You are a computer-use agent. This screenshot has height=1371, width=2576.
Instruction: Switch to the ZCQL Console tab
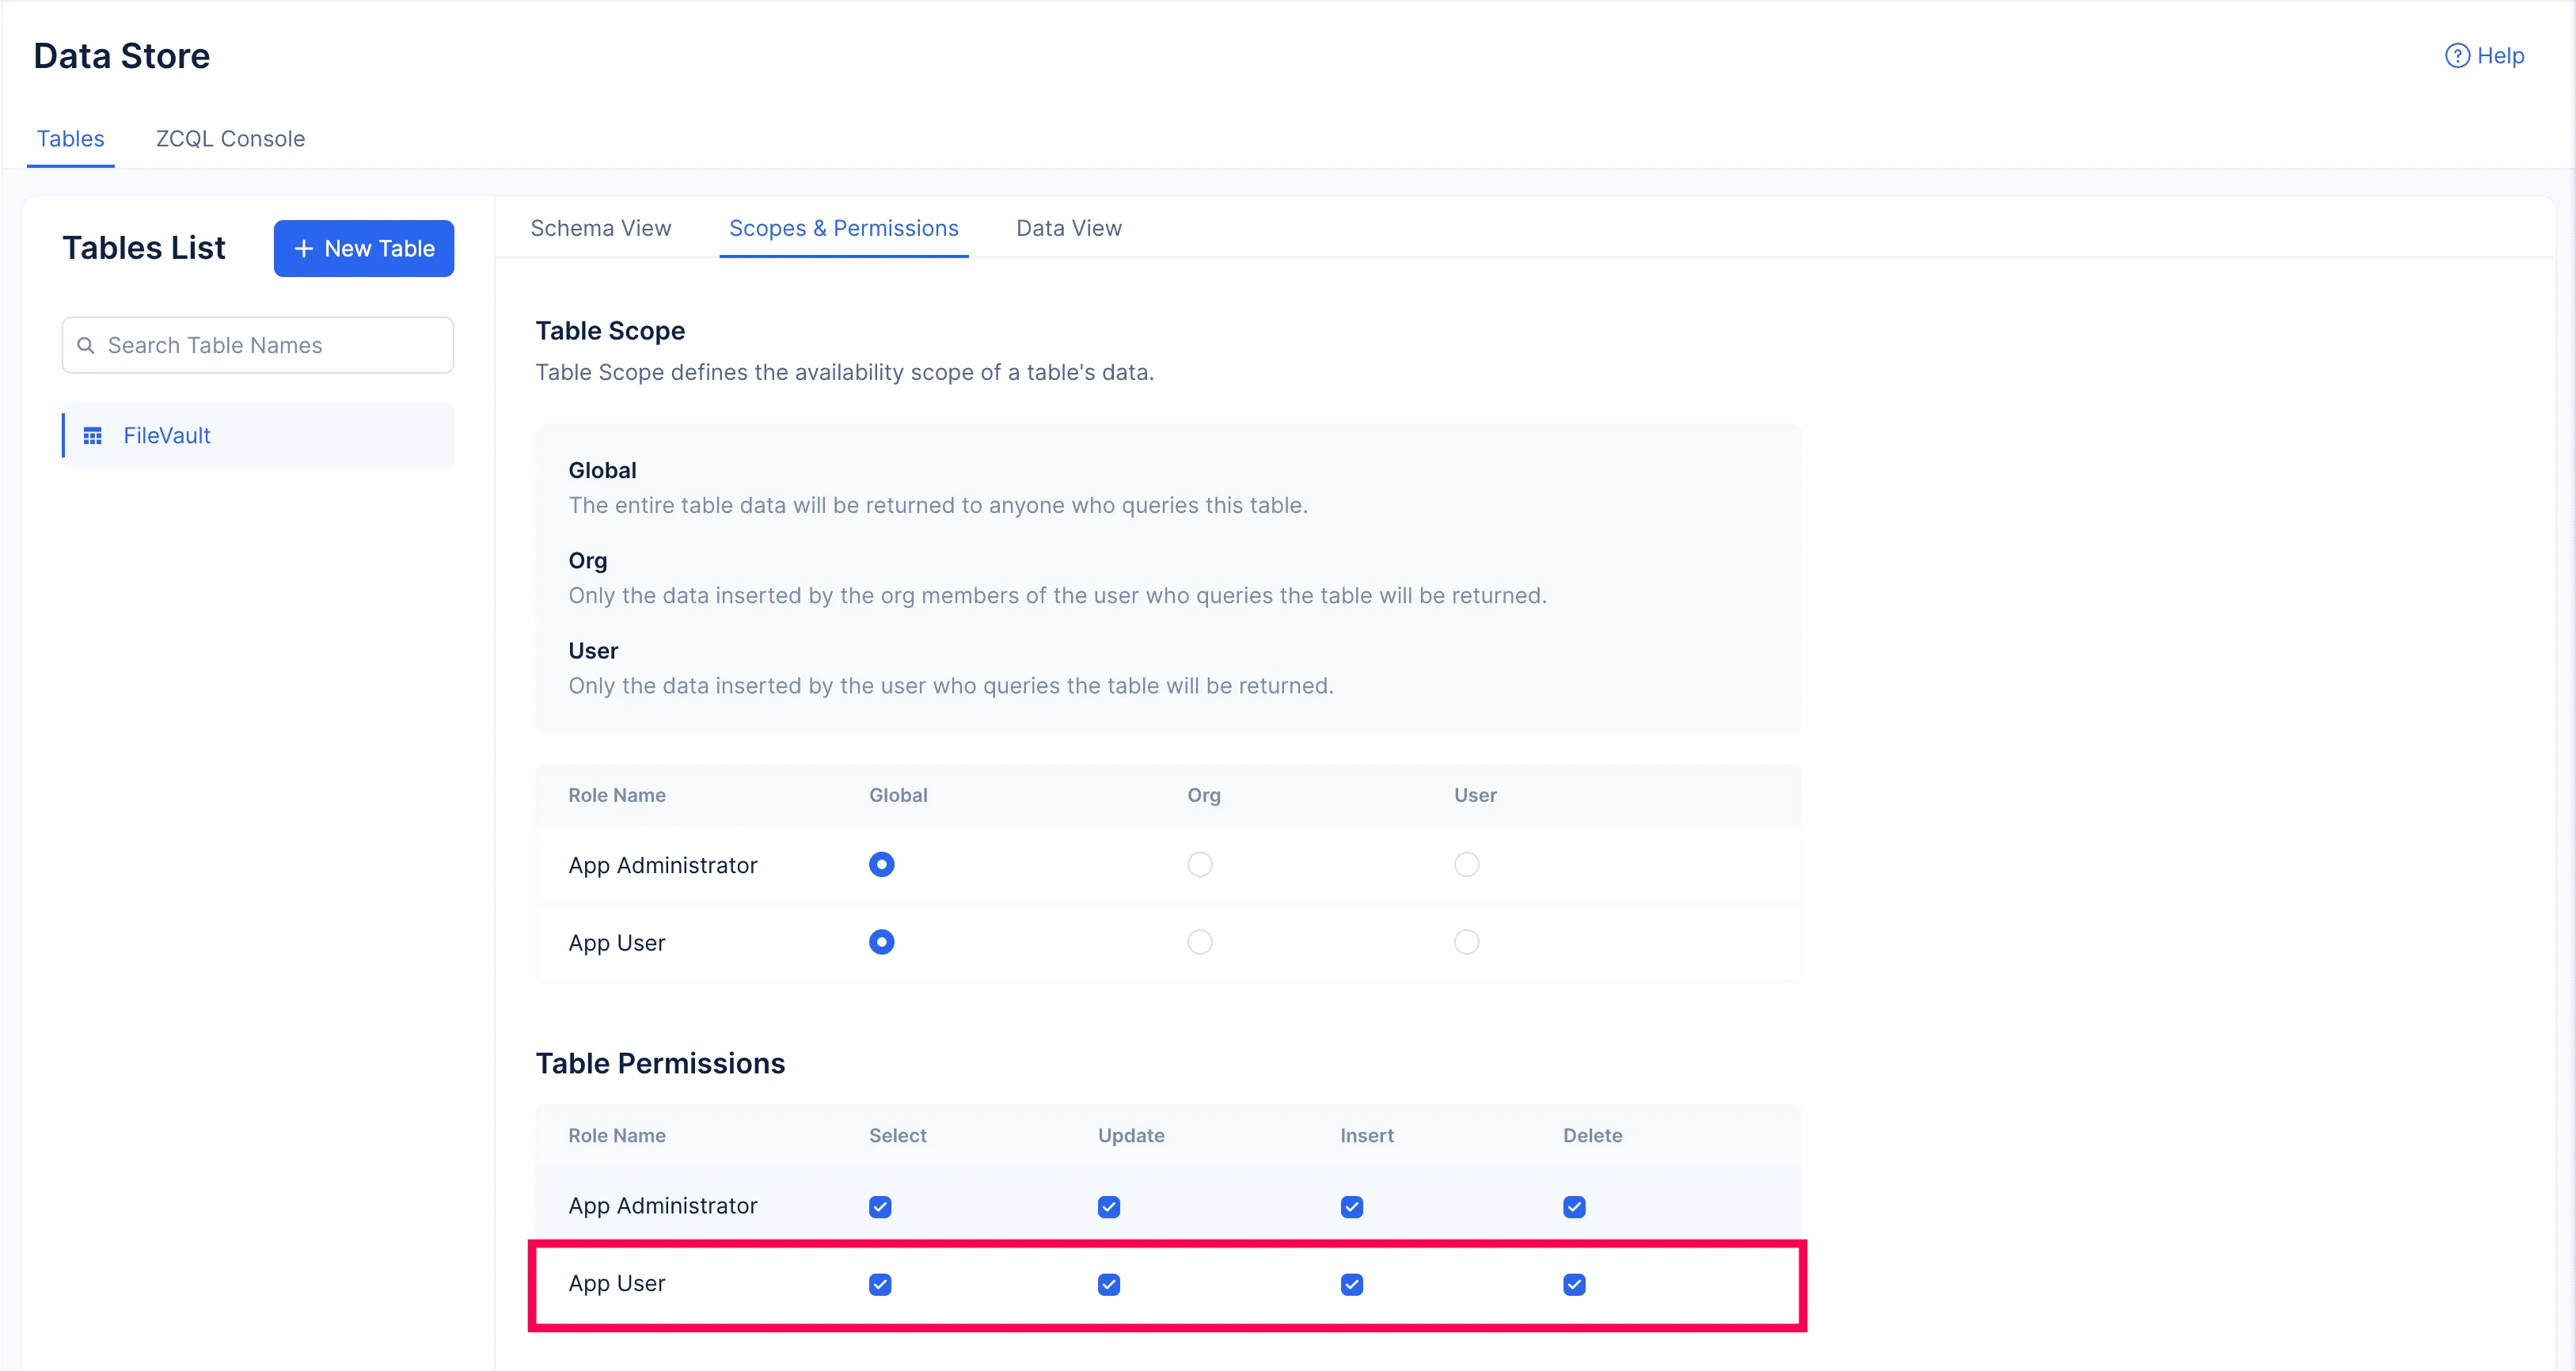click(x=230, y=139)
